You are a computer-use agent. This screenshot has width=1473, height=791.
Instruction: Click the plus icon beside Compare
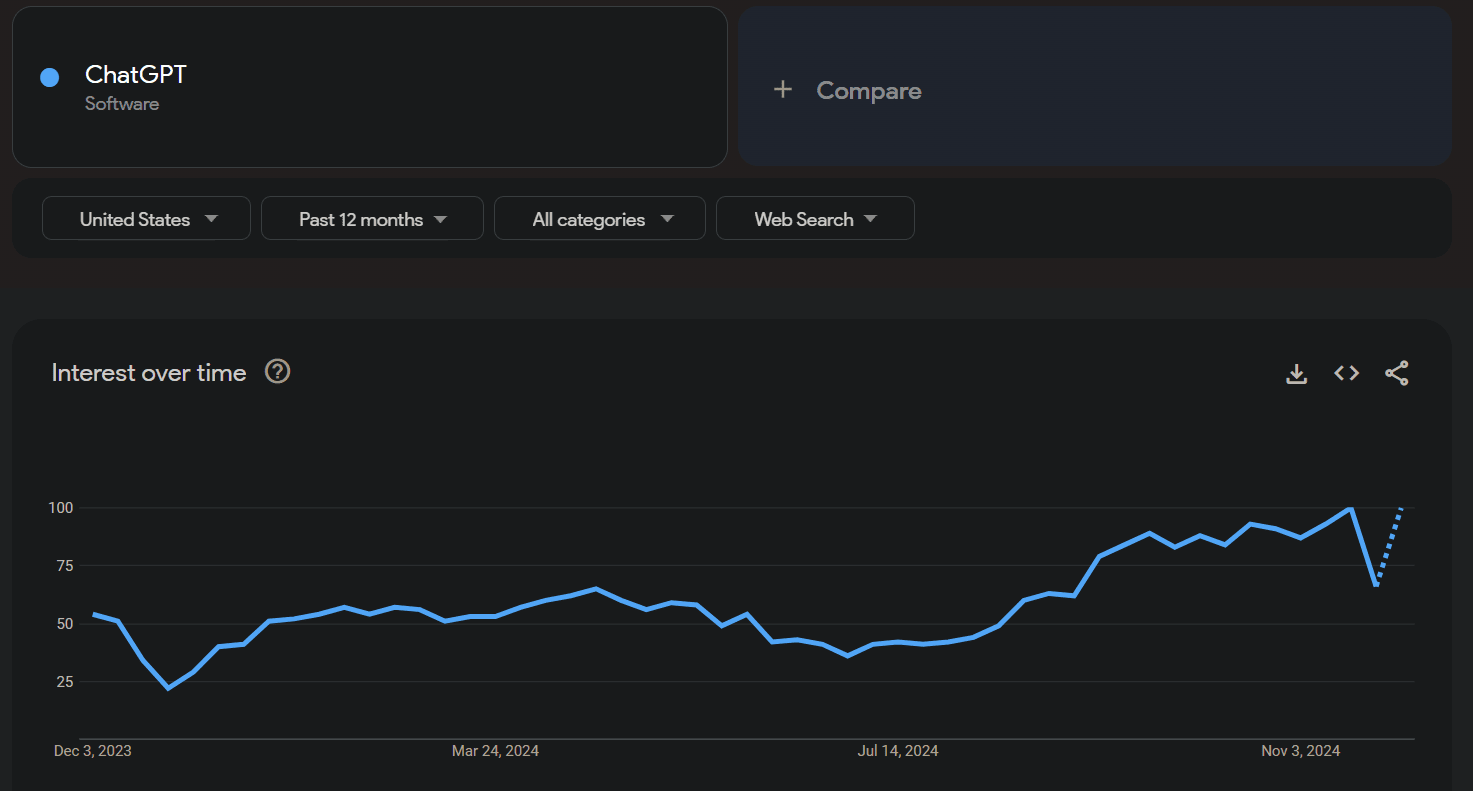[x=783, y=90]
